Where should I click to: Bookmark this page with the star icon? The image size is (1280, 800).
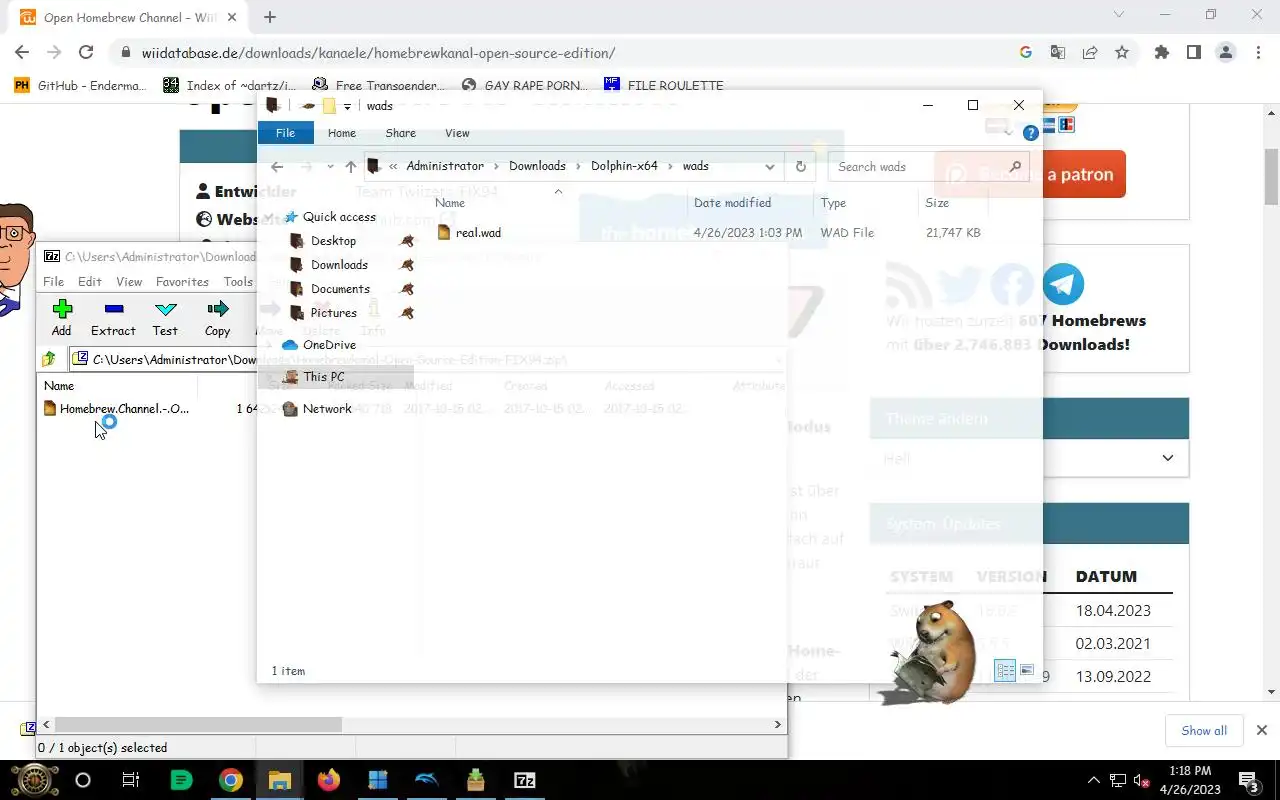pos(1122,53)
